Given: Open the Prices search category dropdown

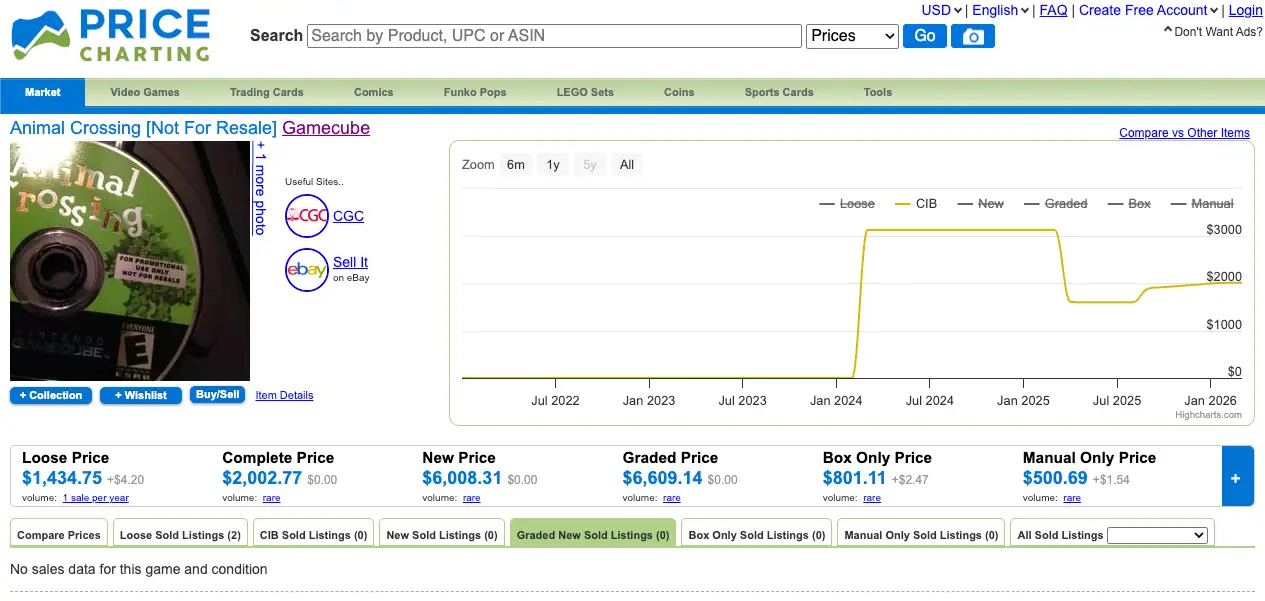Looking at the screenshot, I should 851,35.
